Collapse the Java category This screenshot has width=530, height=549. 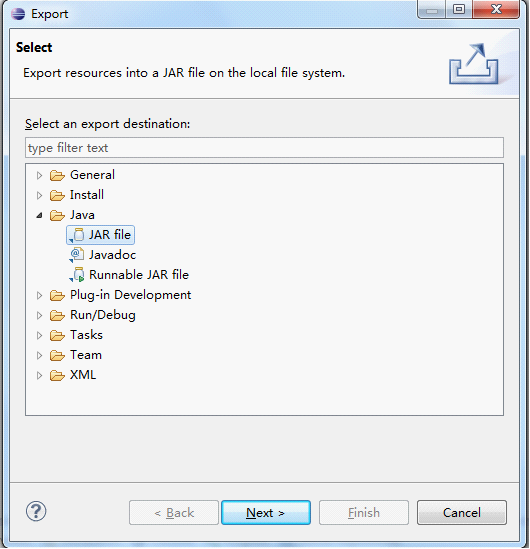point(39,215)
